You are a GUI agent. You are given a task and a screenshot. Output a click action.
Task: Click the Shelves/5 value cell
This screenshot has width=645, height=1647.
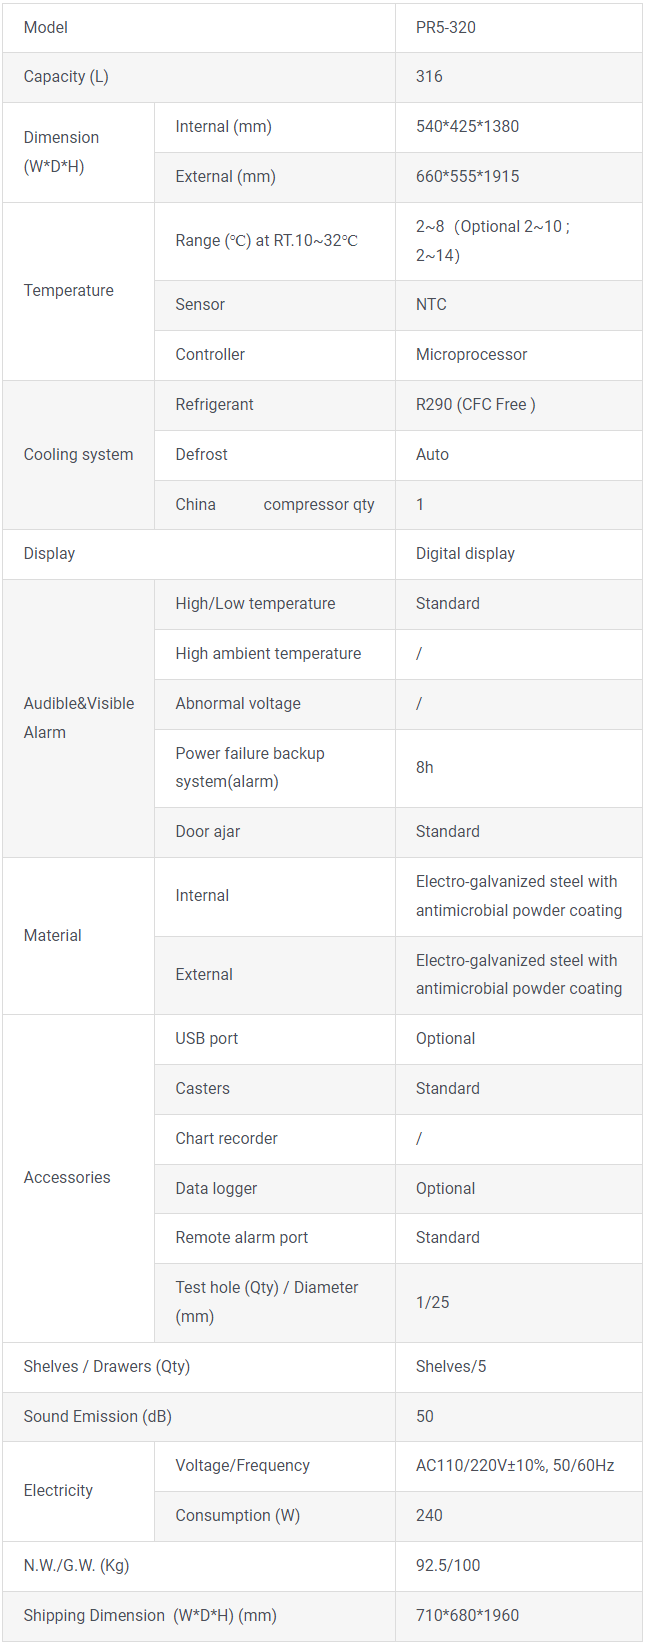[x=518, y=1367]
